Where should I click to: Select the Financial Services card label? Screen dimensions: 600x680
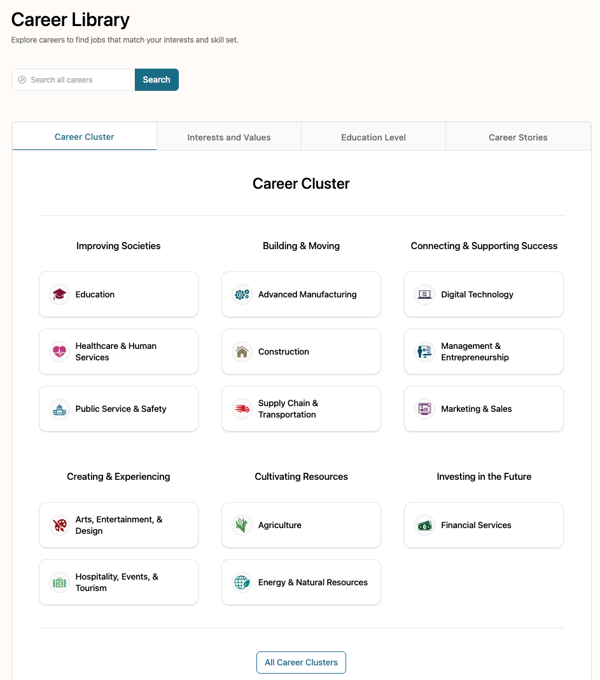pyautogui.click(x=476, y=525)
